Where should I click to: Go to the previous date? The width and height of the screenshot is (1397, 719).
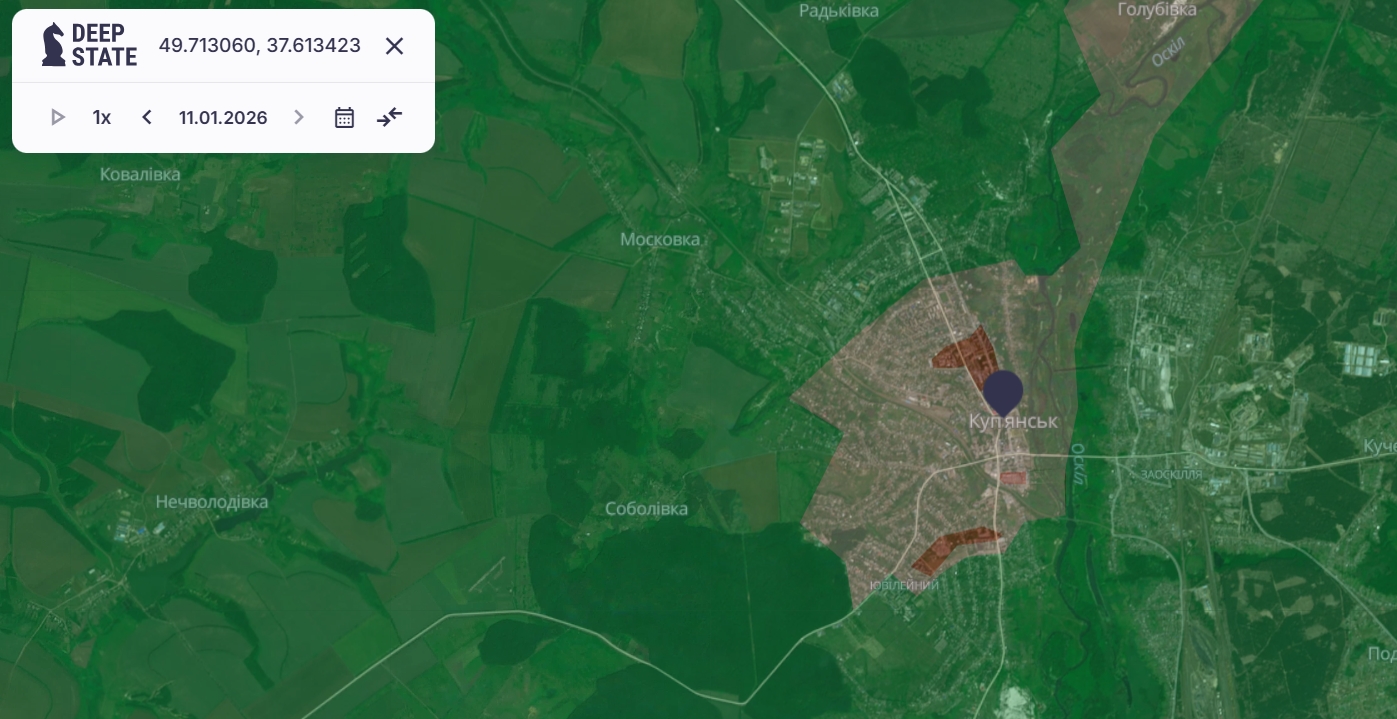coord(147,118)
